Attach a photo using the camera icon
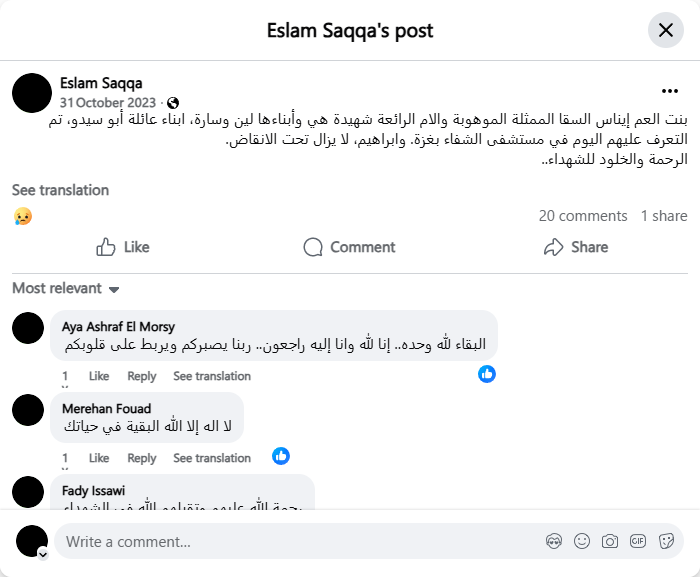Image resolution: width=700 pixels, height=577 pixels. [610, 541]
